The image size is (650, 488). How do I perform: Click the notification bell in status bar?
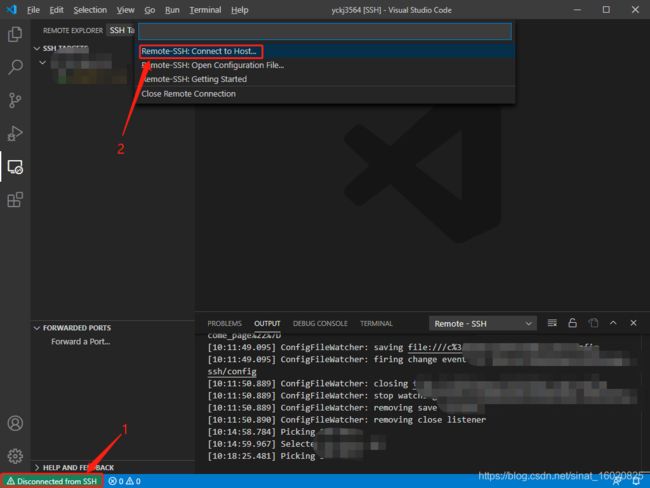(x=636, y=481)
